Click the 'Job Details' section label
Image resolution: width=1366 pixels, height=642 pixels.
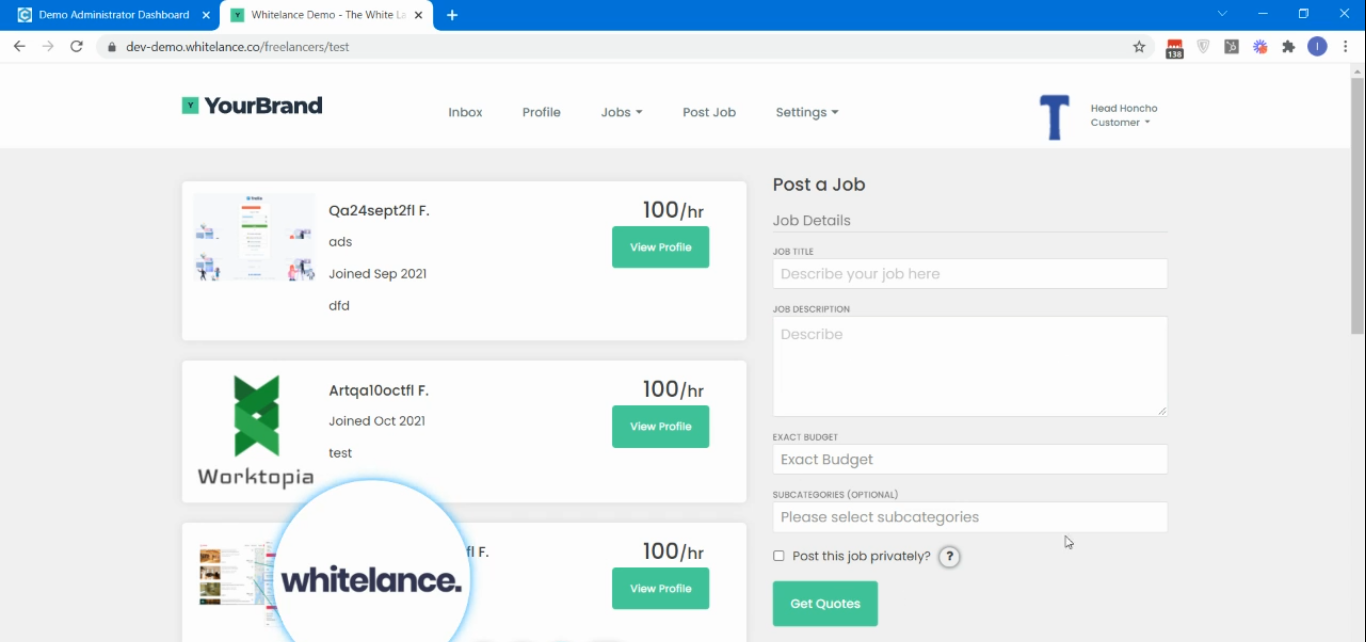click(x=812, y=221)
